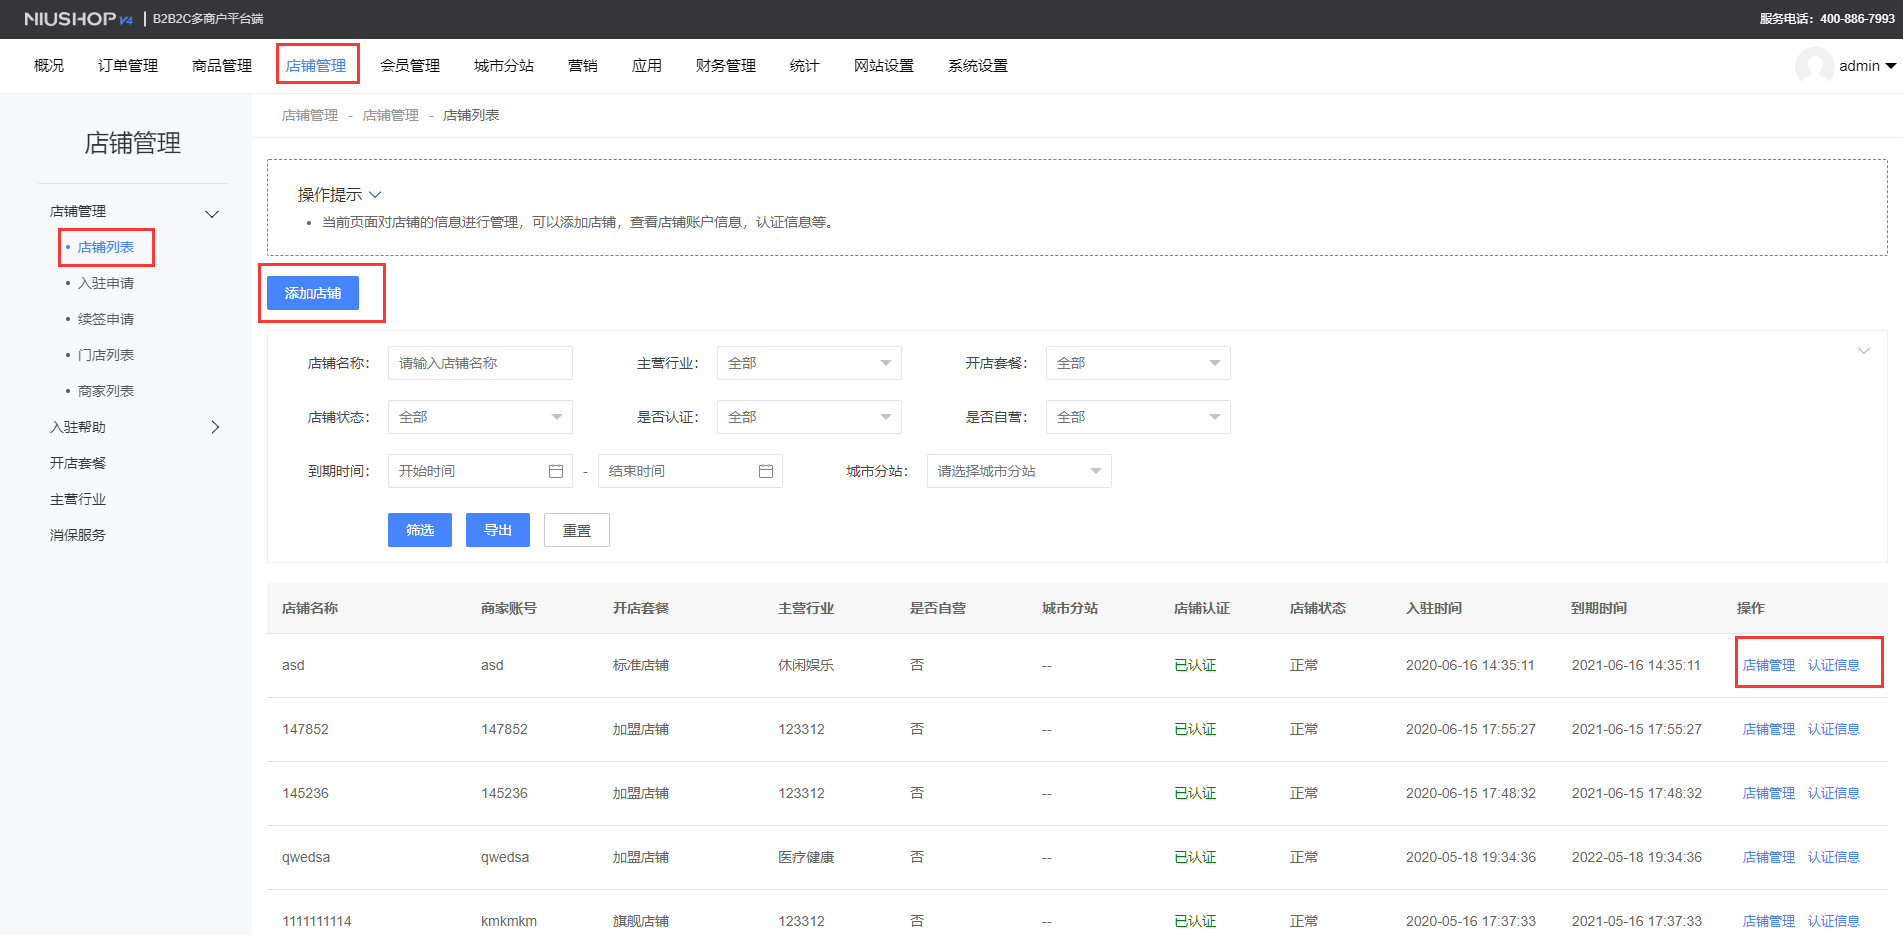The height and width of the screenshot is (935, 1903).
Task: Open 营销 in top menu
Action: click(583, 66)
